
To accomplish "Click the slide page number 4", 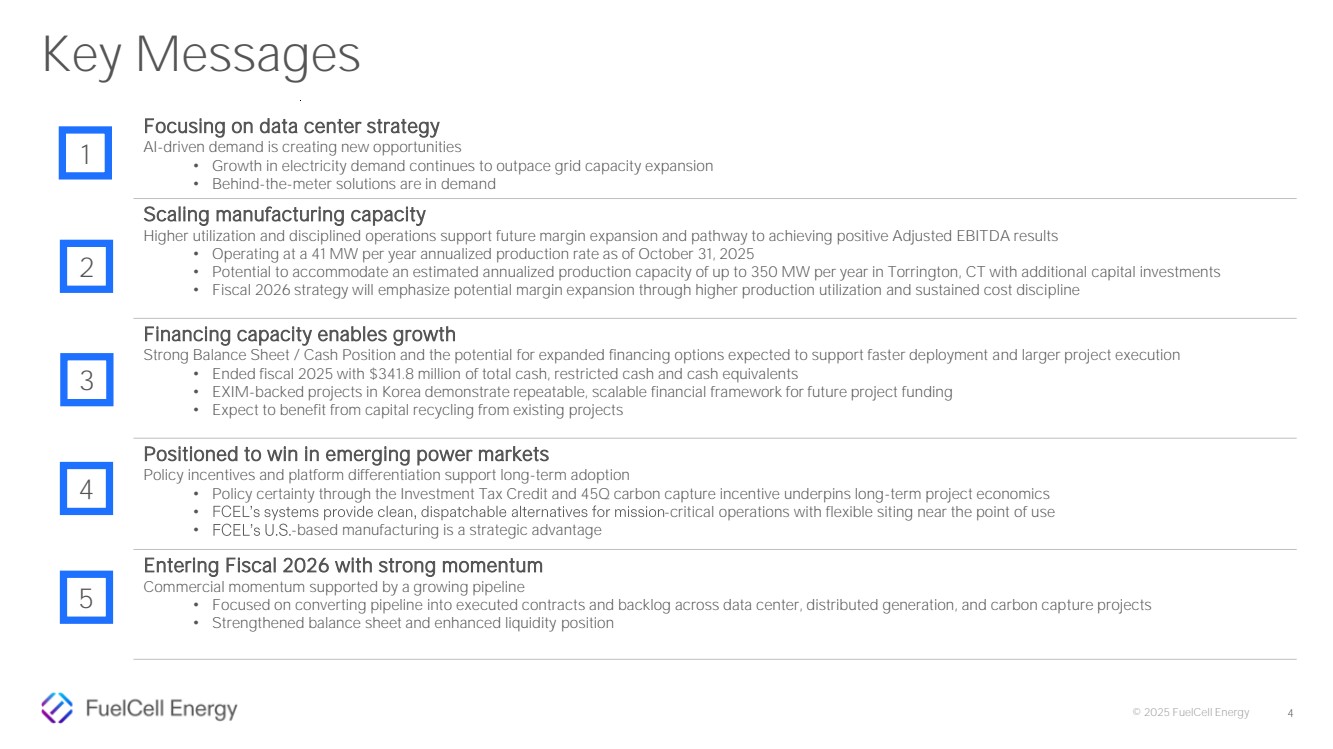I will pos(1290,713).
